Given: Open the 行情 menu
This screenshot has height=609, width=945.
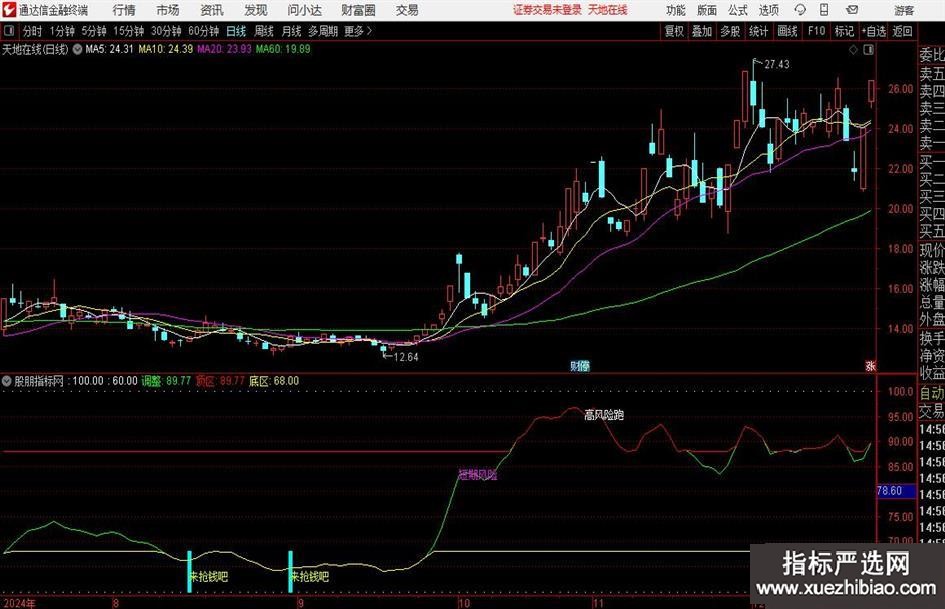Looking at the screenshot, I should coord(124,10).
